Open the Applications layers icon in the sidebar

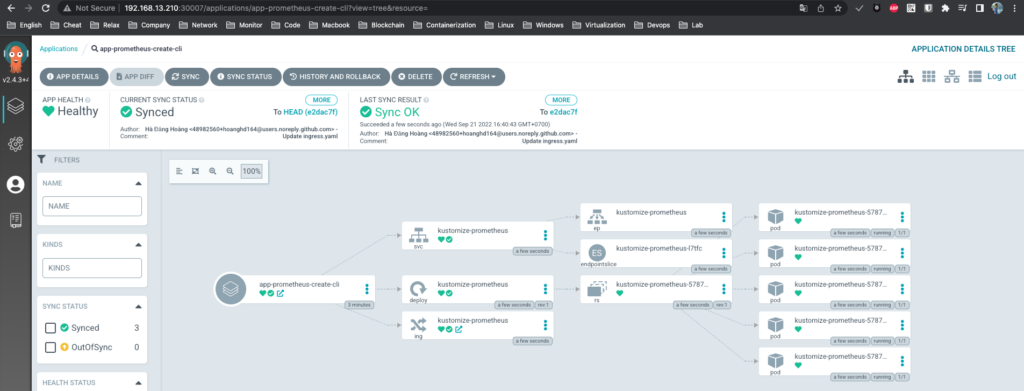(16, 107)
